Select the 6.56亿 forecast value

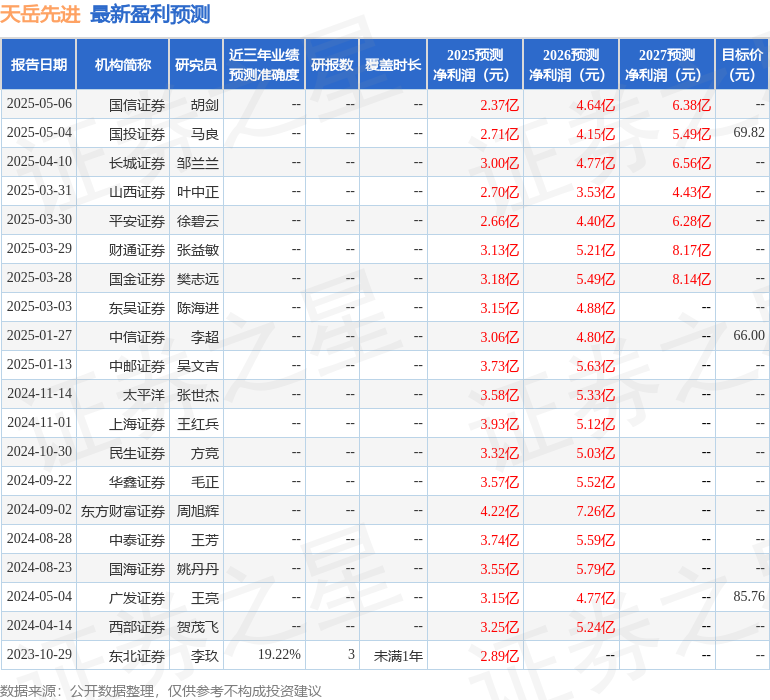click(691, 163)
